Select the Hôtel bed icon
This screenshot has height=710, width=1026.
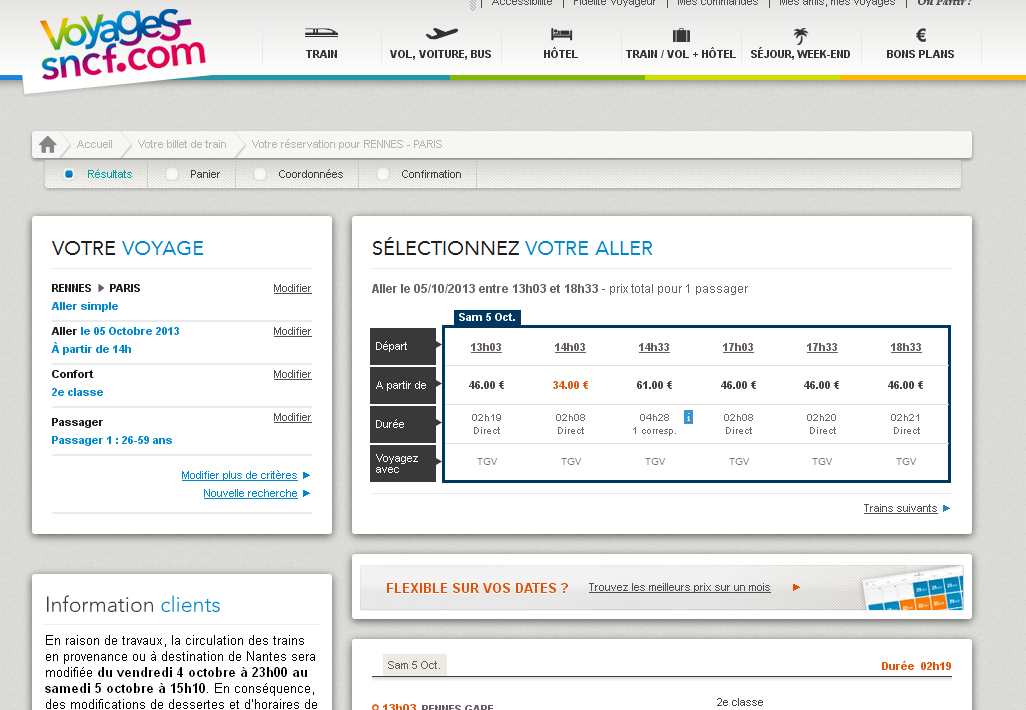[x=560, y=35]
